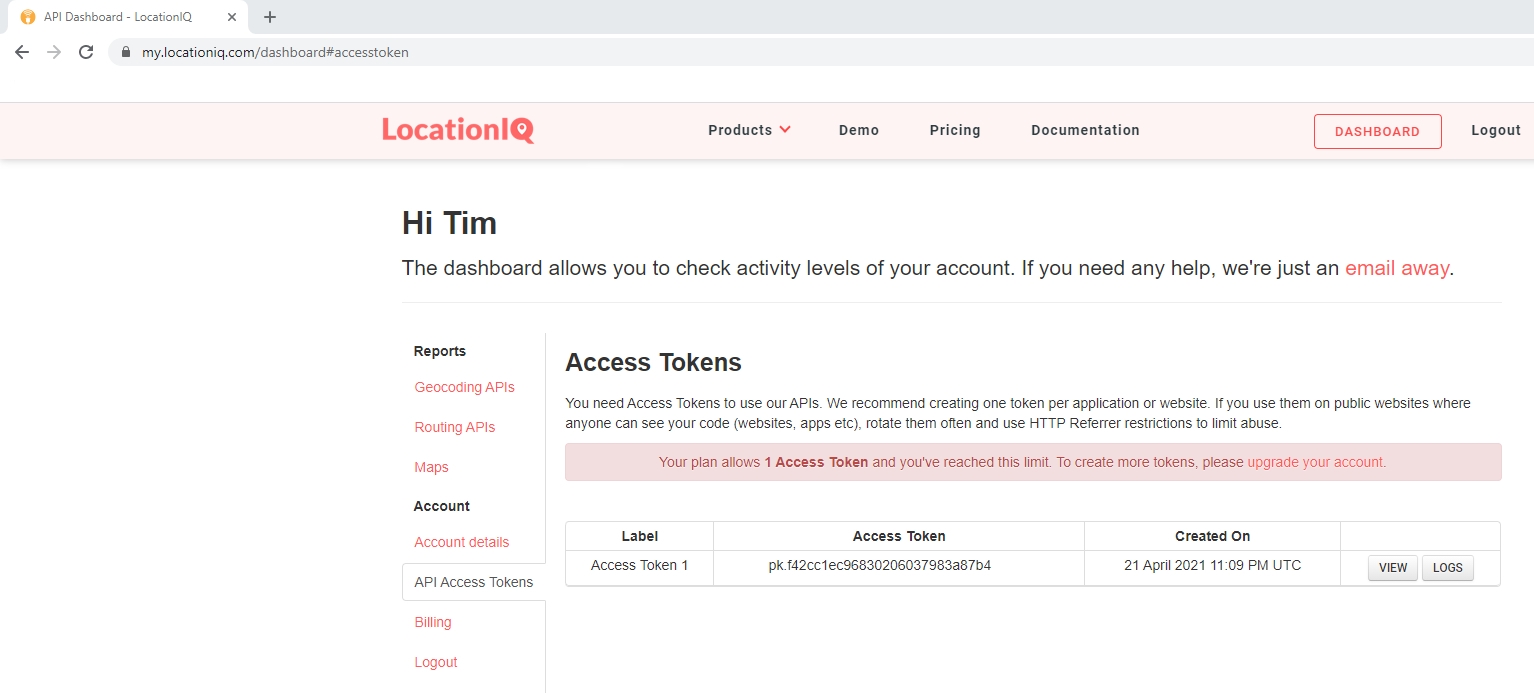
Task: Show logs via the LOGS button
Action: (1447, 567)
